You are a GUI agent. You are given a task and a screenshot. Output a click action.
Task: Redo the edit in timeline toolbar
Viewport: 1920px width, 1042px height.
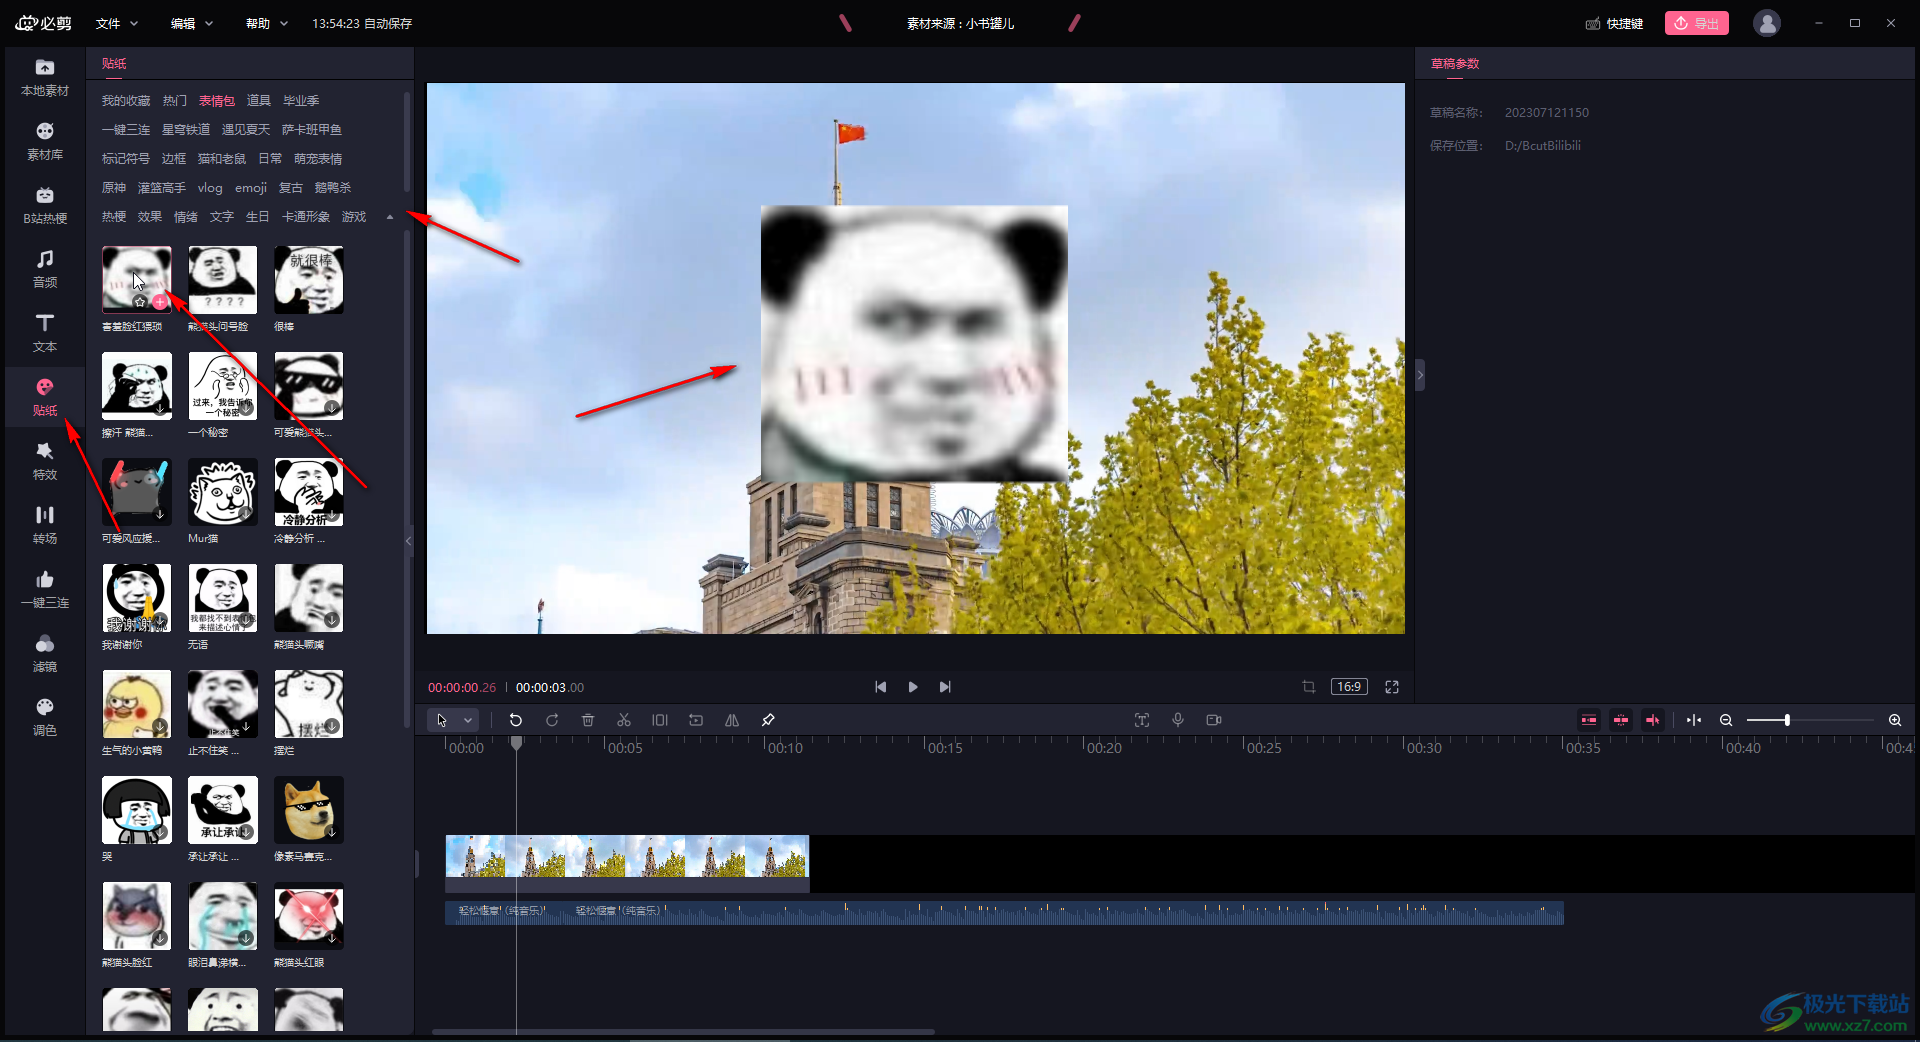(552, 720)
